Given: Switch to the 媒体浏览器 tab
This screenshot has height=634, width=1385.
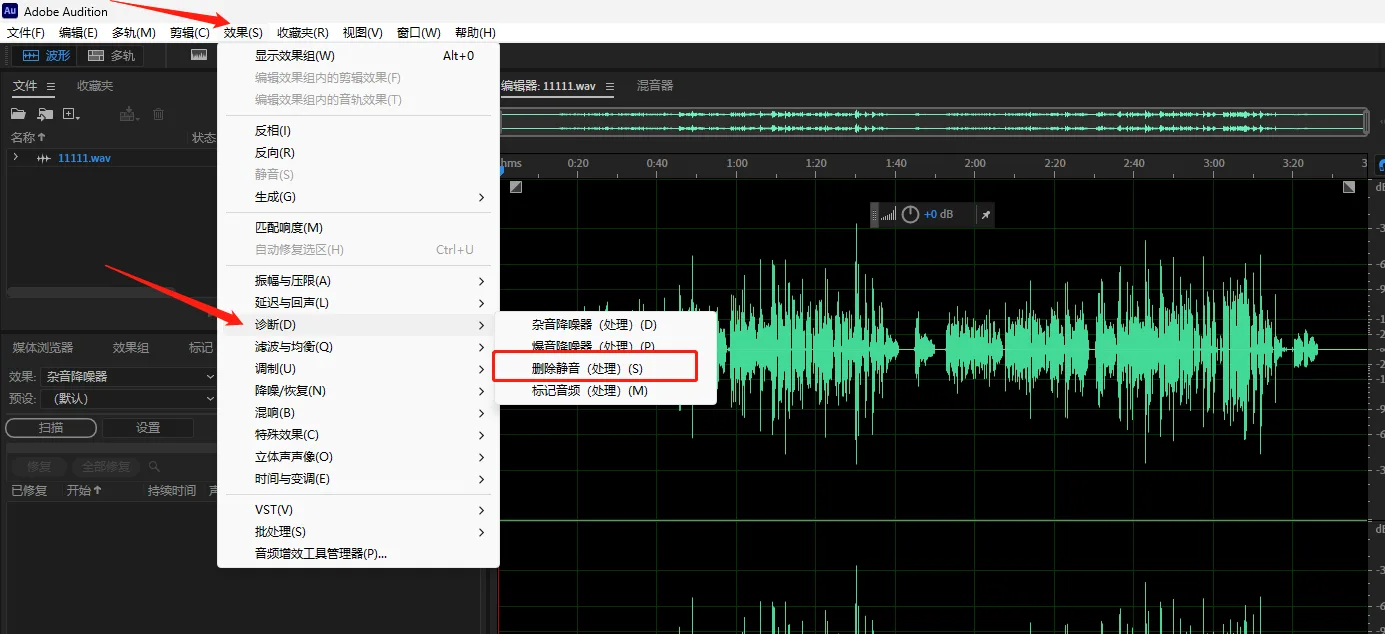Looking at the screenshot, I should [x=43, y=347].
